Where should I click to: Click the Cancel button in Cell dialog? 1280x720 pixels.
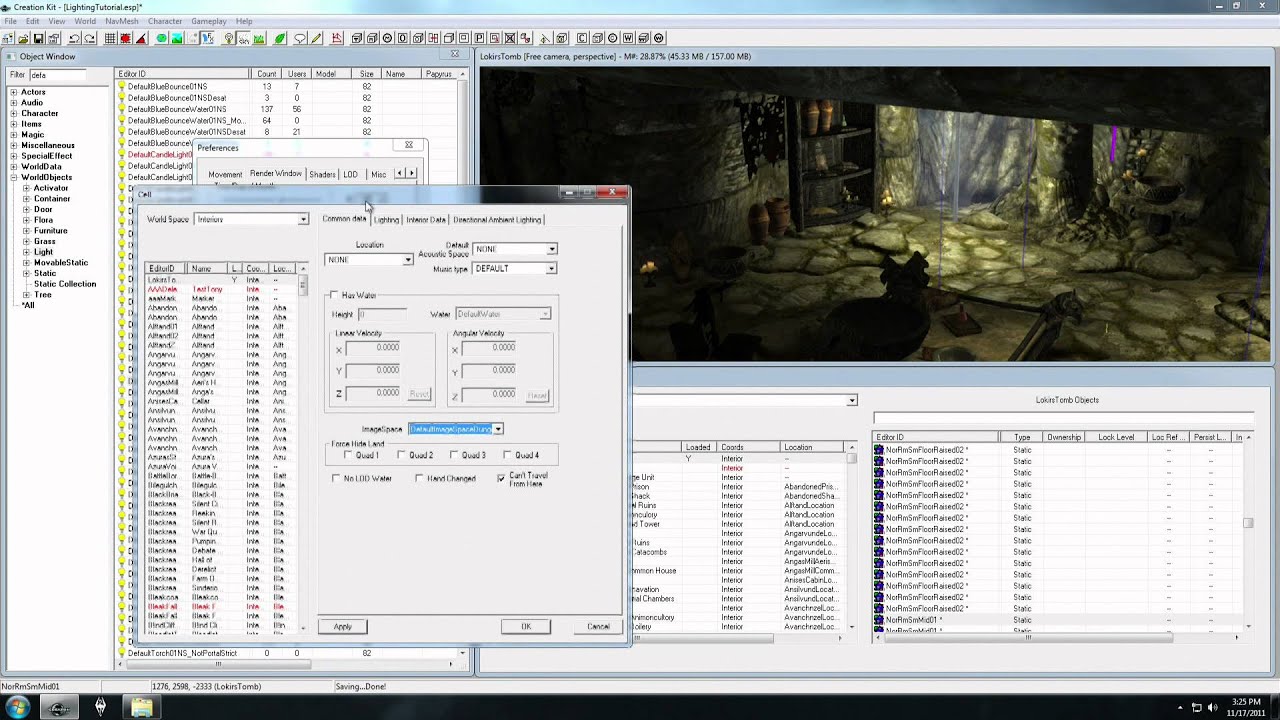pos(598,627)
